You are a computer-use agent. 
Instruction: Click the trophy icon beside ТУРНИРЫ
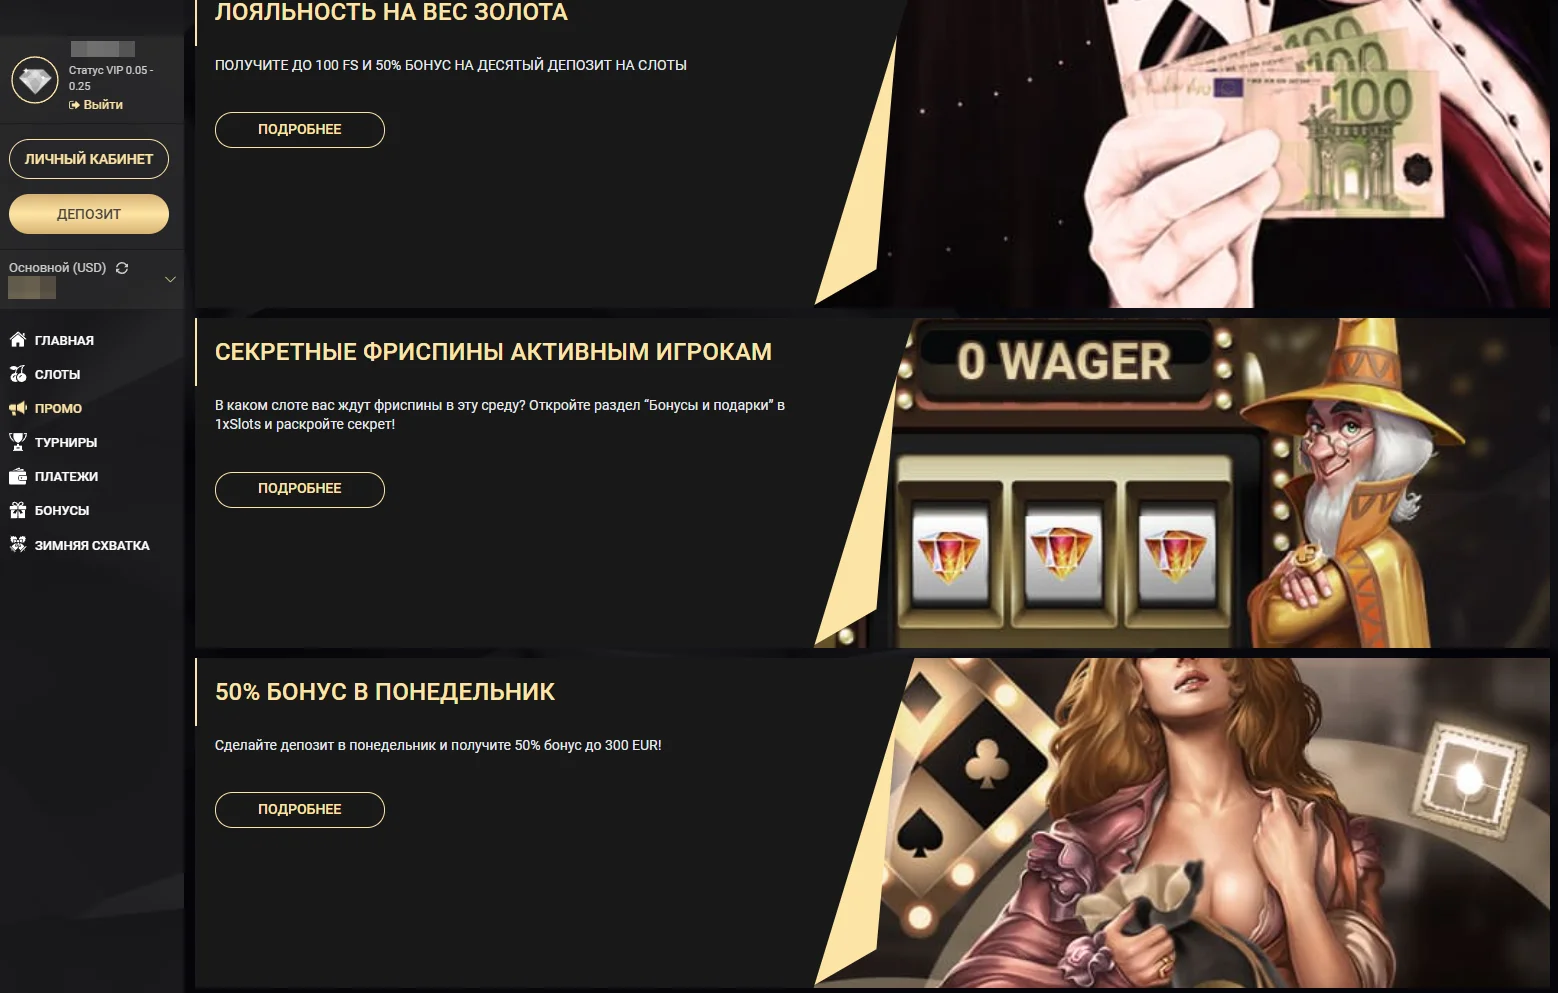pos(18,442)
